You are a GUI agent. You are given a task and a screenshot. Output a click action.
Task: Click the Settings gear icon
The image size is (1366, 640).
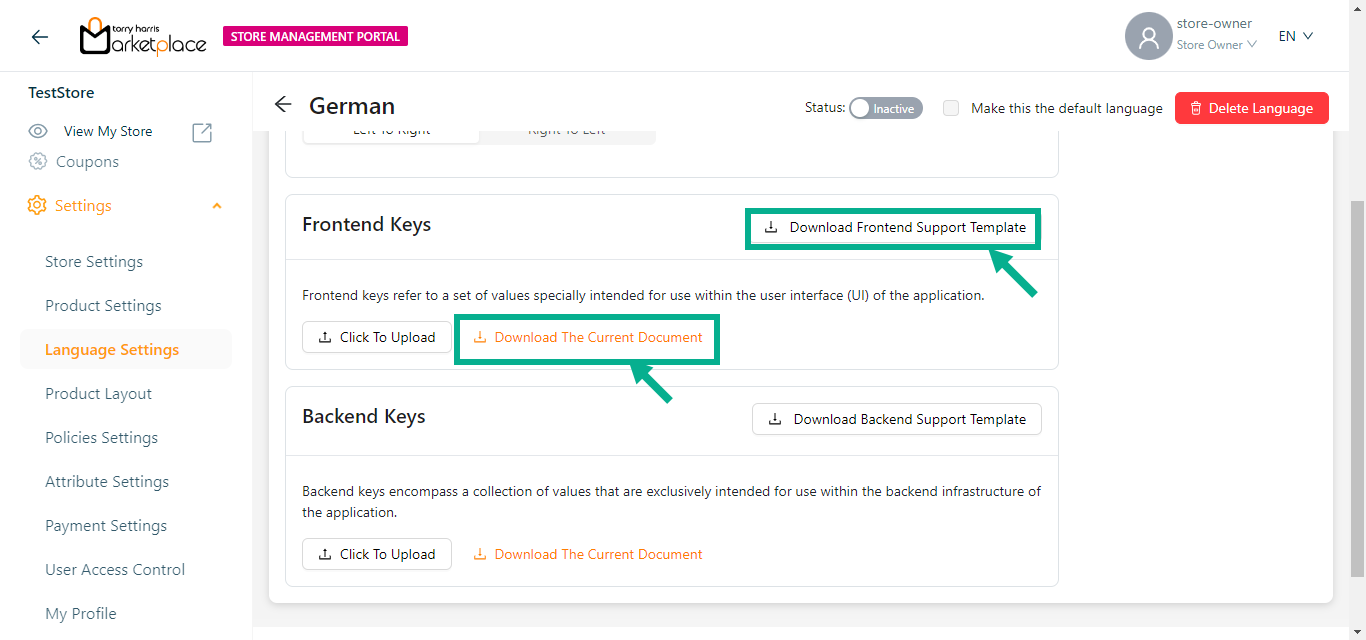37,205
